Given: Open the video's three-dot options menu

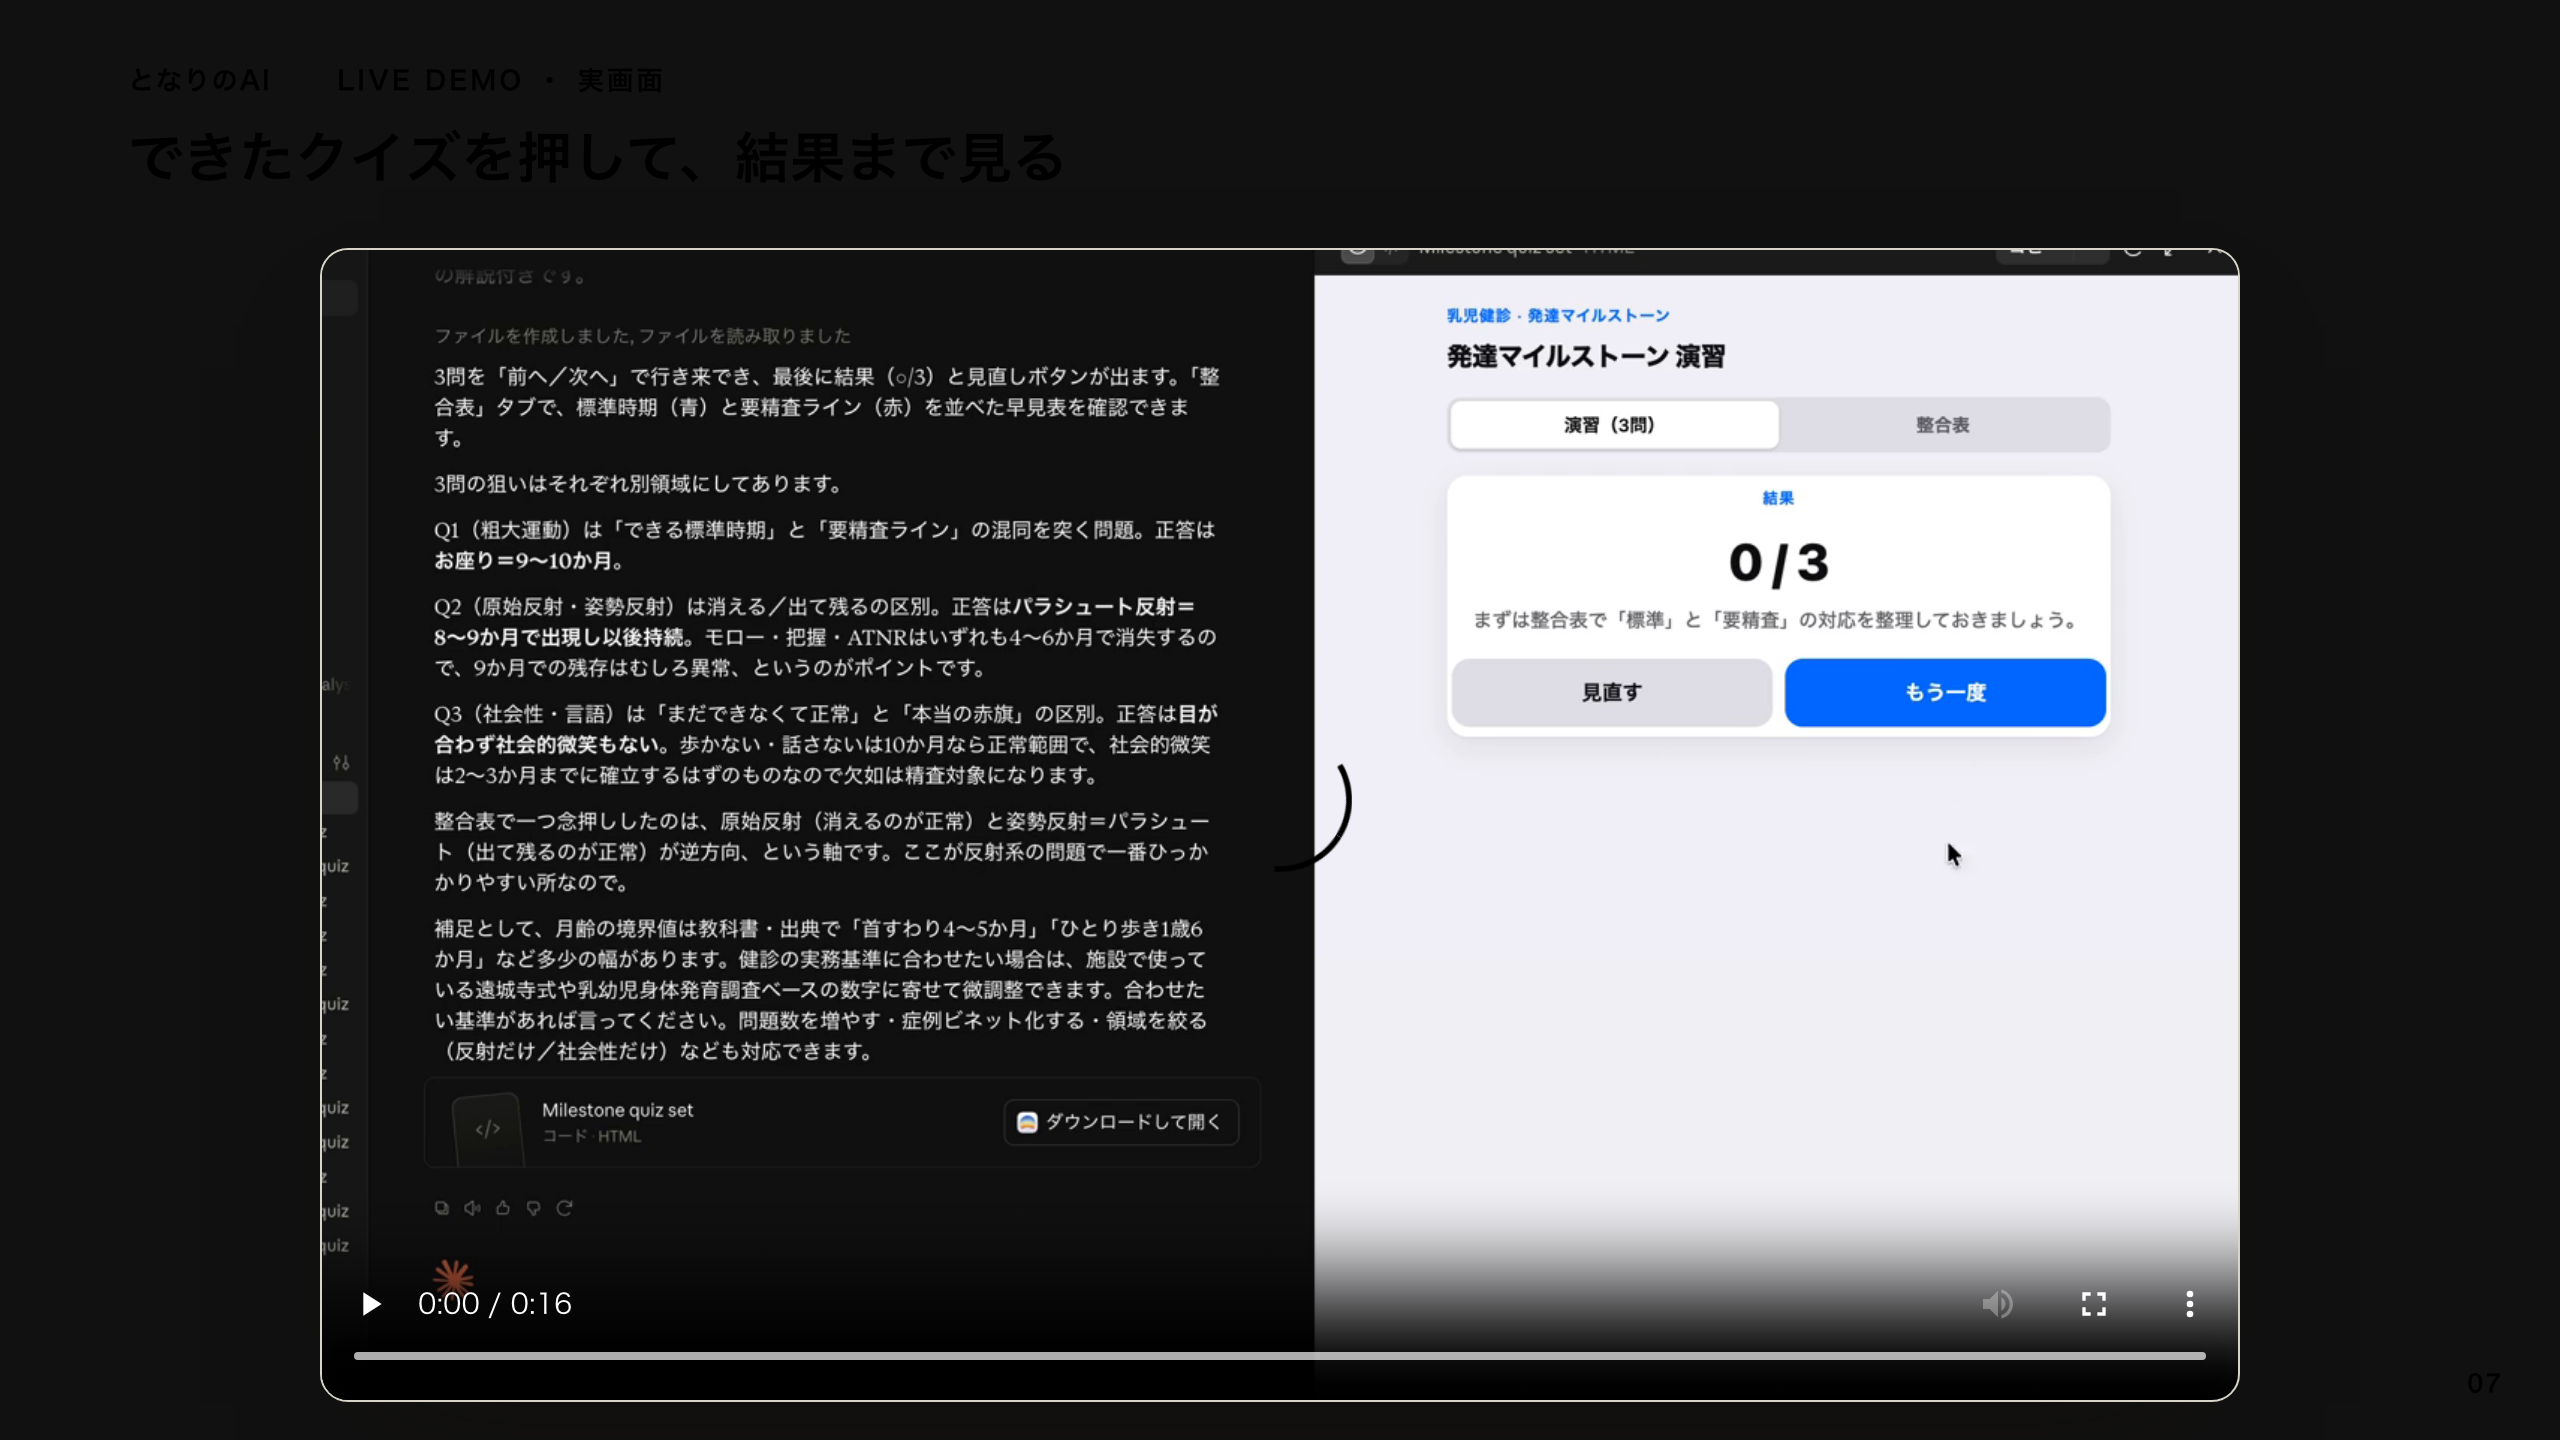Looking at the screenshot, I should 2189,1304.
